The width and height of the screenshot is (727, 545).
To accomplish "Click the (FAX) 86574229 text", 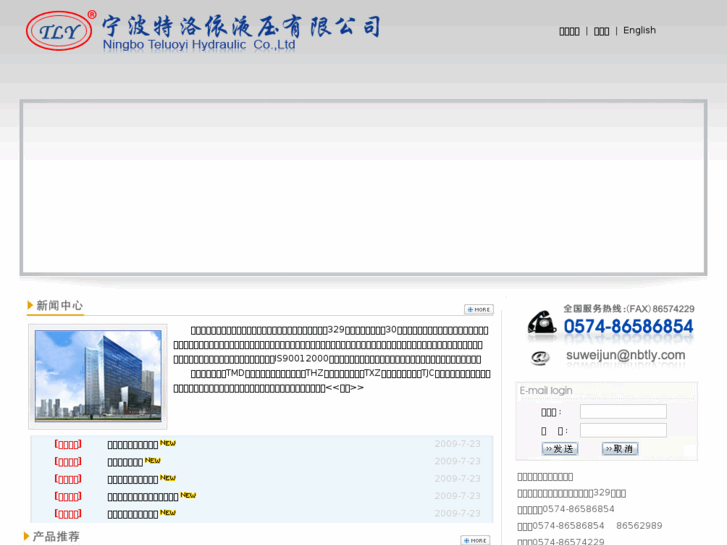I will coord(660,309).
